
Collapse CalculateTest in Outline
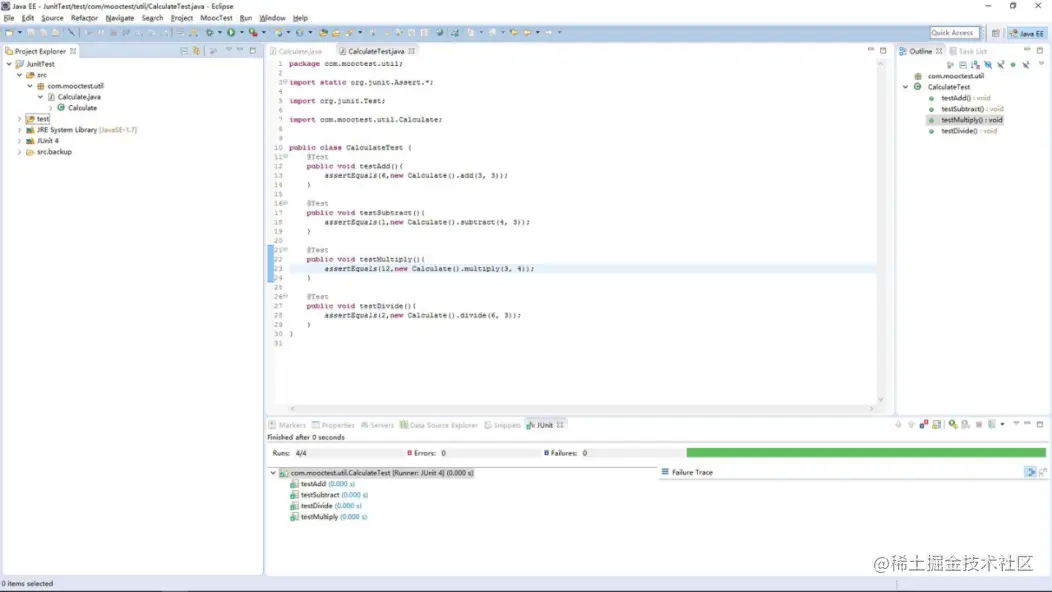(906, 87)
